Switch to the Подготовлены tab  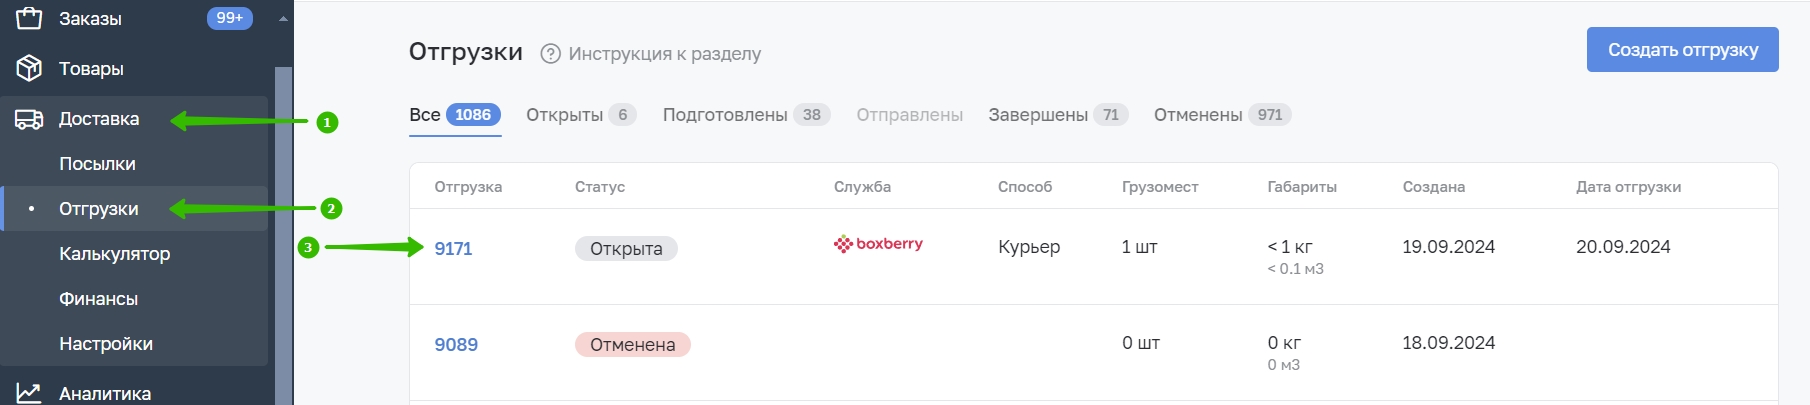(x=746, y=115)
